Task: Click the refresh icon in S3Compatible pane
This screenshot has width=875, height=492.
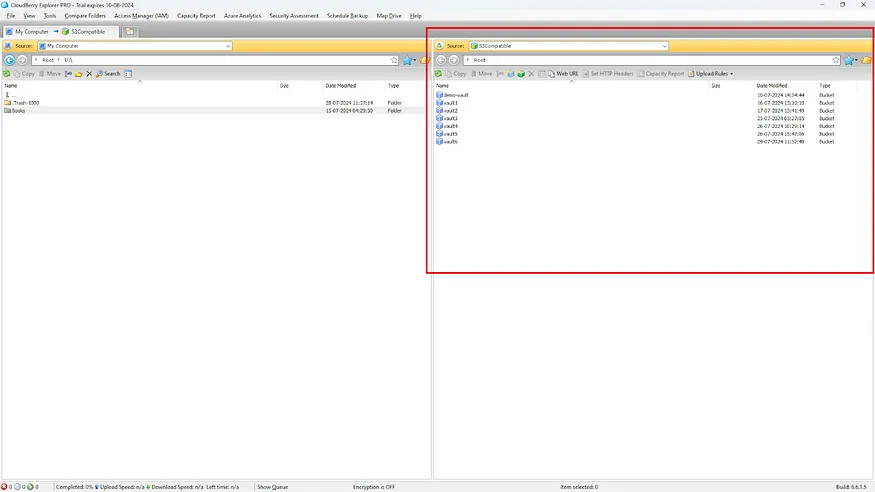Action: click(439, 73)
